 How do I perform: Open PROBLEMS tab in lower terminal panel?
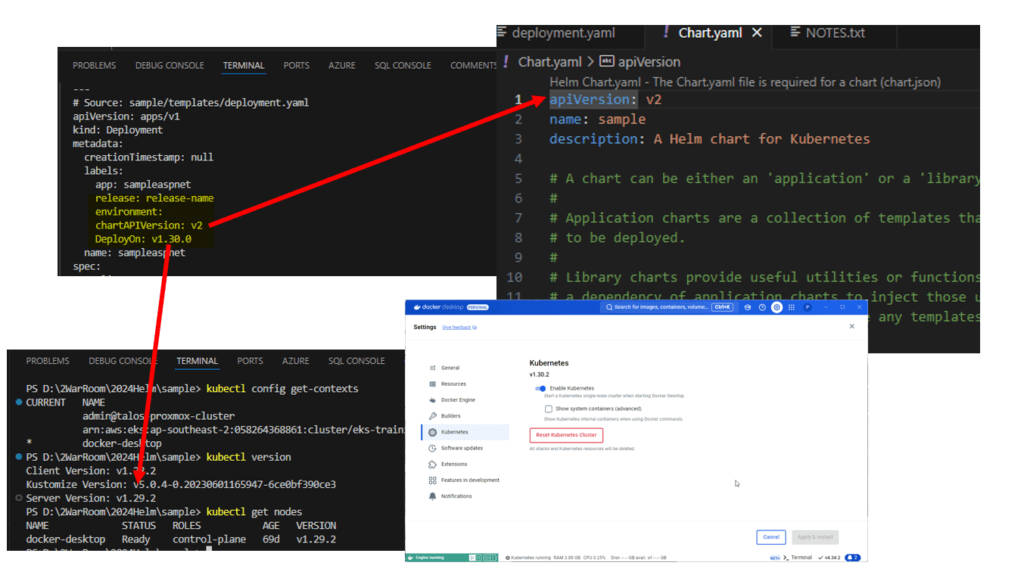coord(48,361)
